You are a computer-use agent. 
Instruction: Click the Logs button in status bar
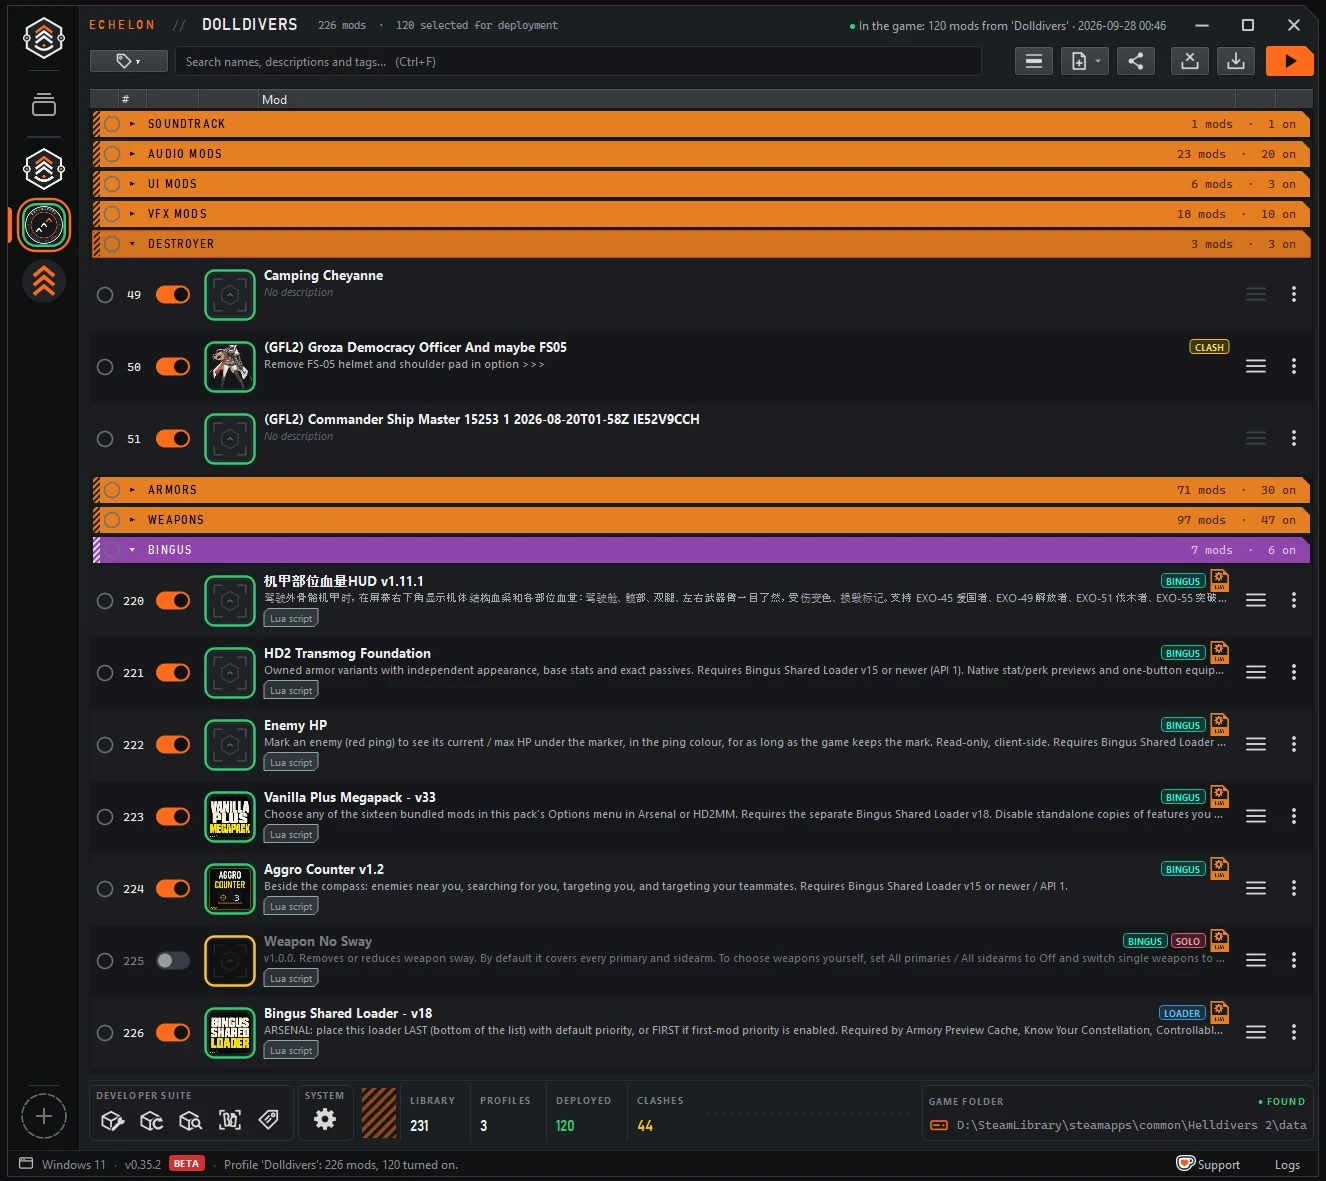point(1287,1164)
